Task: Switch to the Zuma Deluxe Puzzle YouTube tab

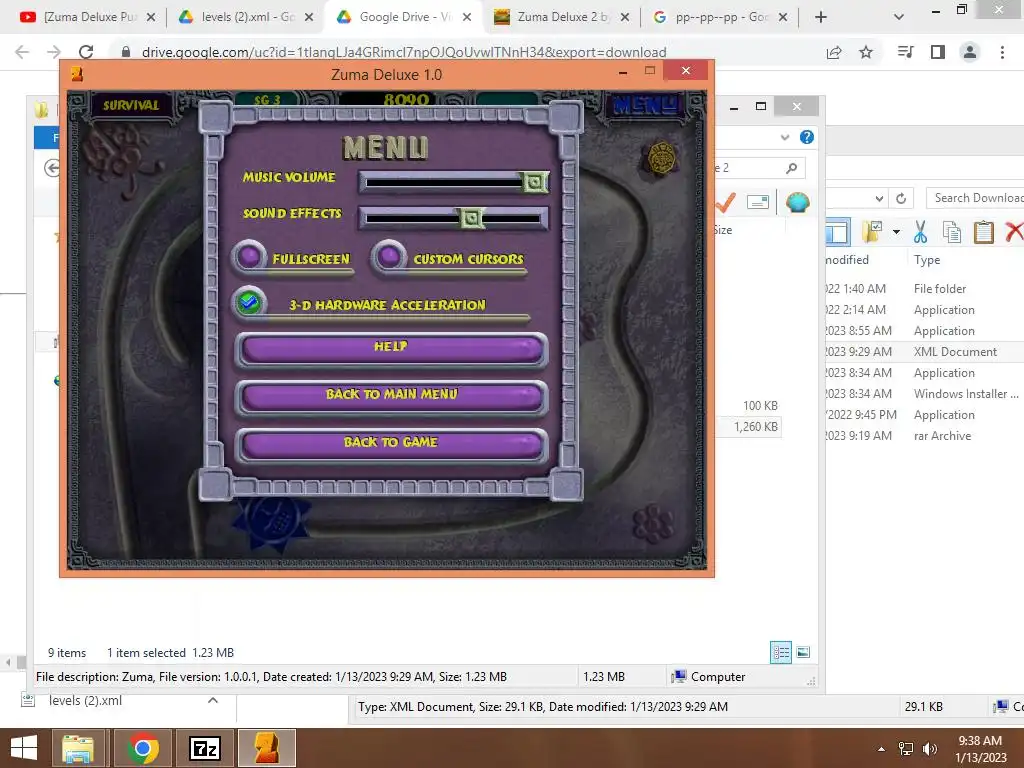Action: [89, 17]
